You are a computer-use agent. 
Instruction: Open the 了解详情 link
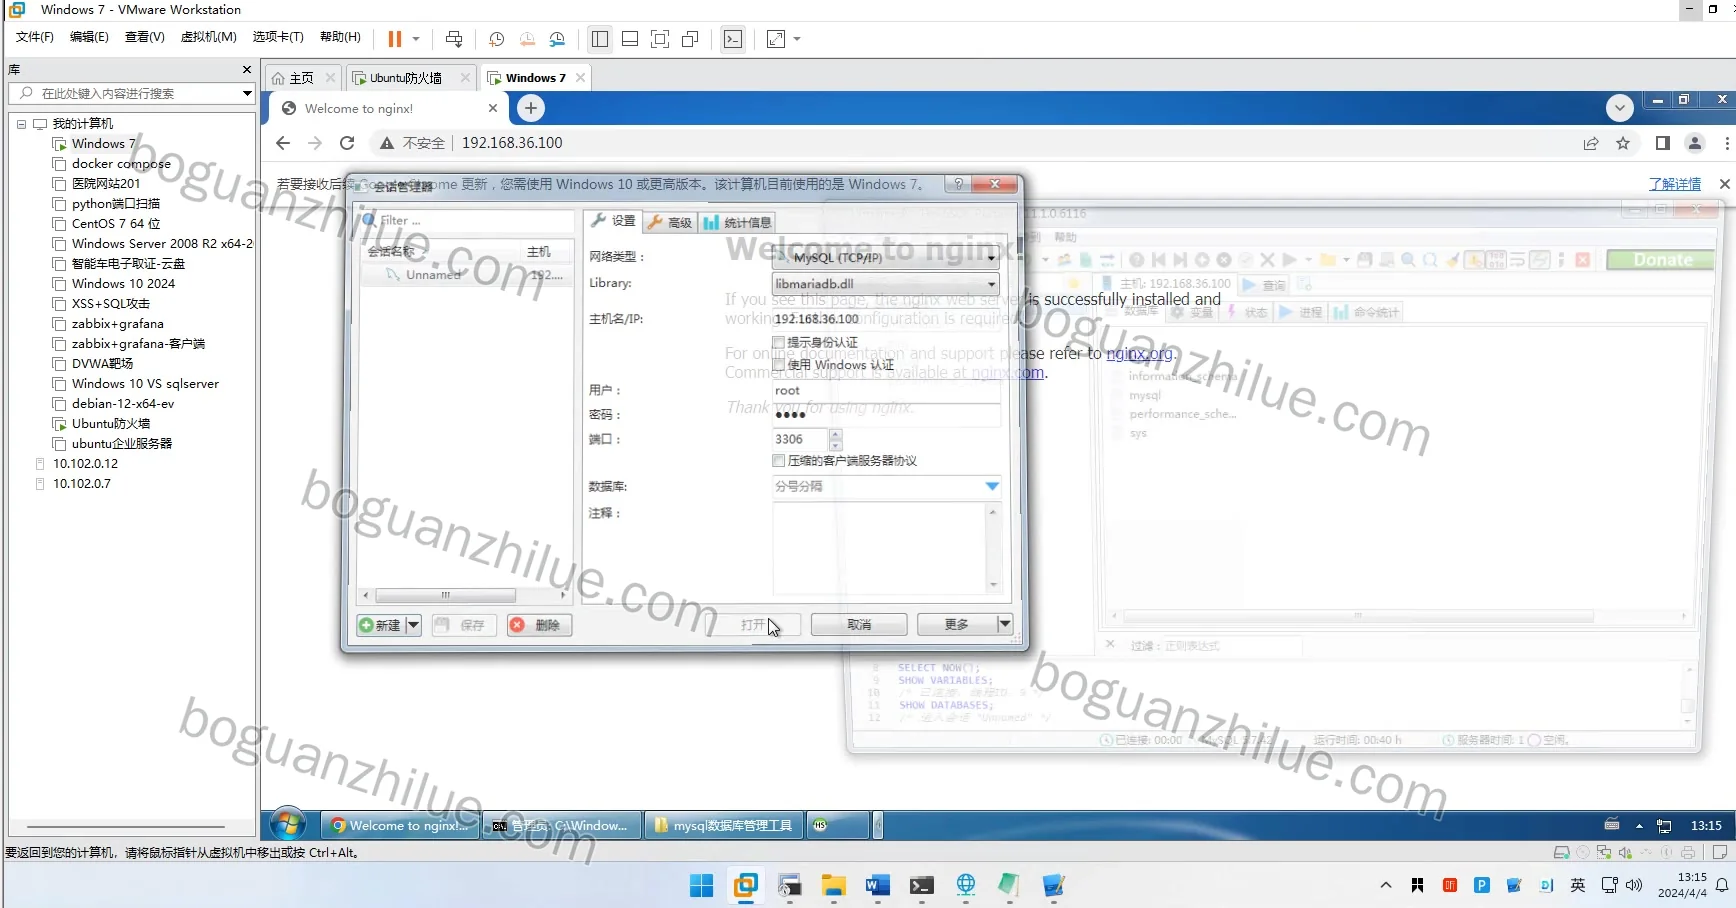pyautogui.click(x=1675, y=184)
